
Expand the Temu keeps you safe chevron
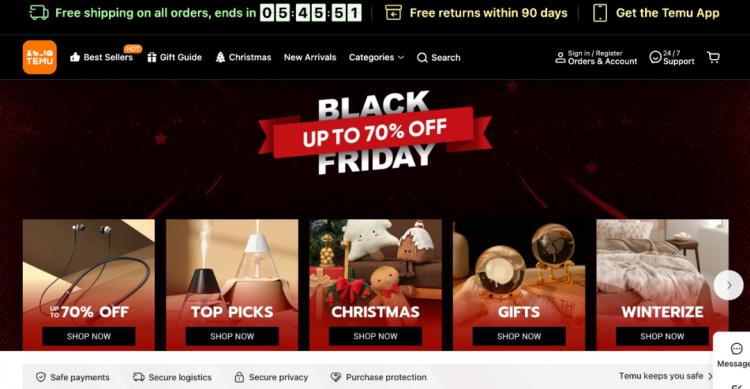click(710, 377)
